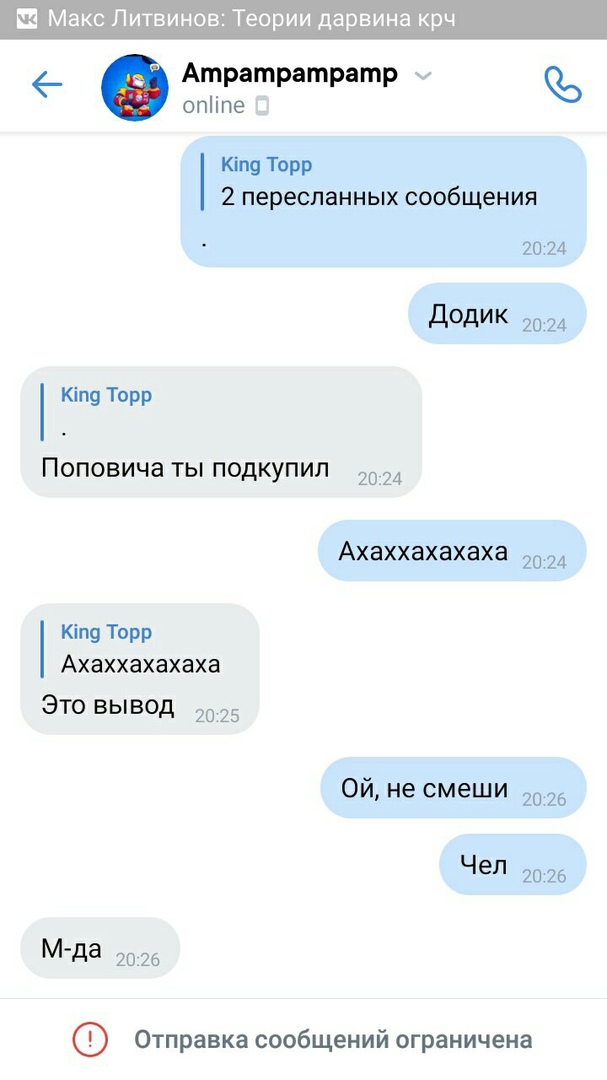Tap Отправка сообщений ограничена notice
Viewport: 607px width, 1080px height.
pos(303,1039)
